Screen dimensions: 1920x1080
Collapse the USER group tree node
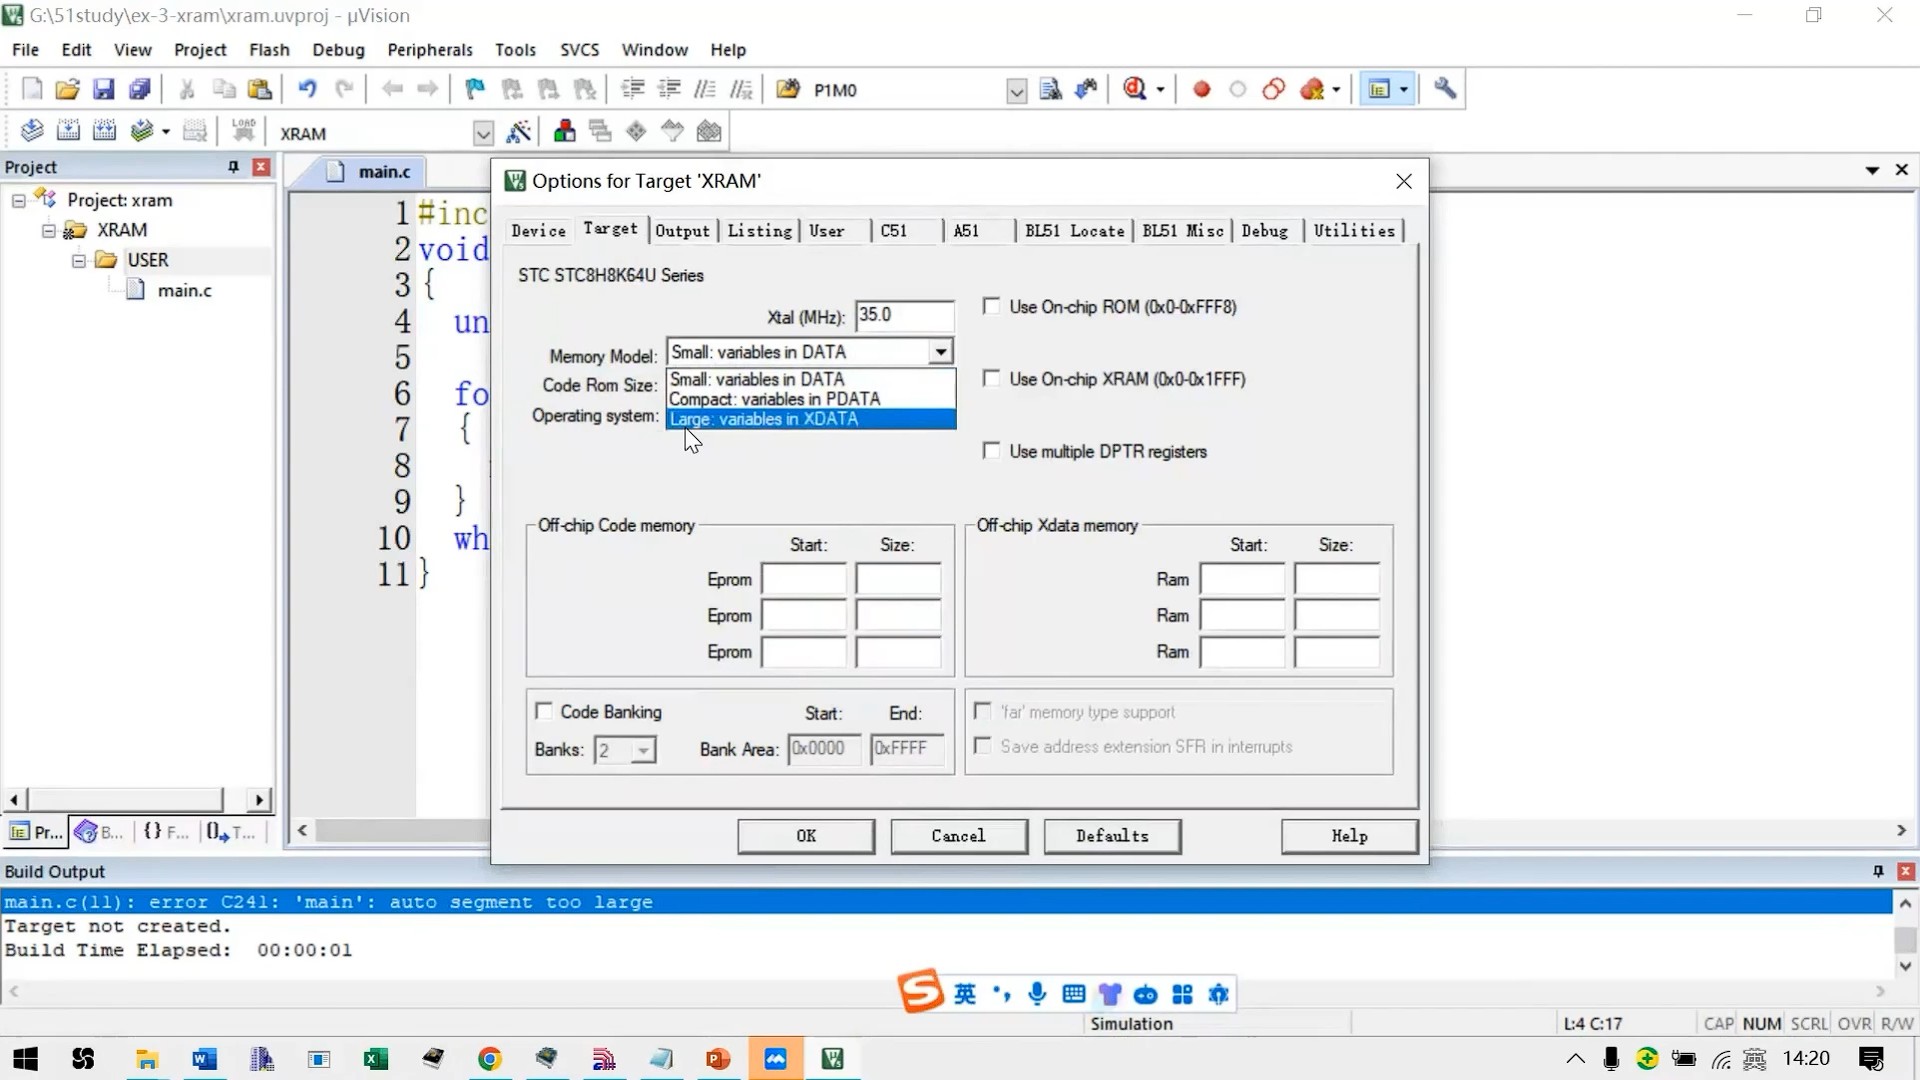pos(78,260)
